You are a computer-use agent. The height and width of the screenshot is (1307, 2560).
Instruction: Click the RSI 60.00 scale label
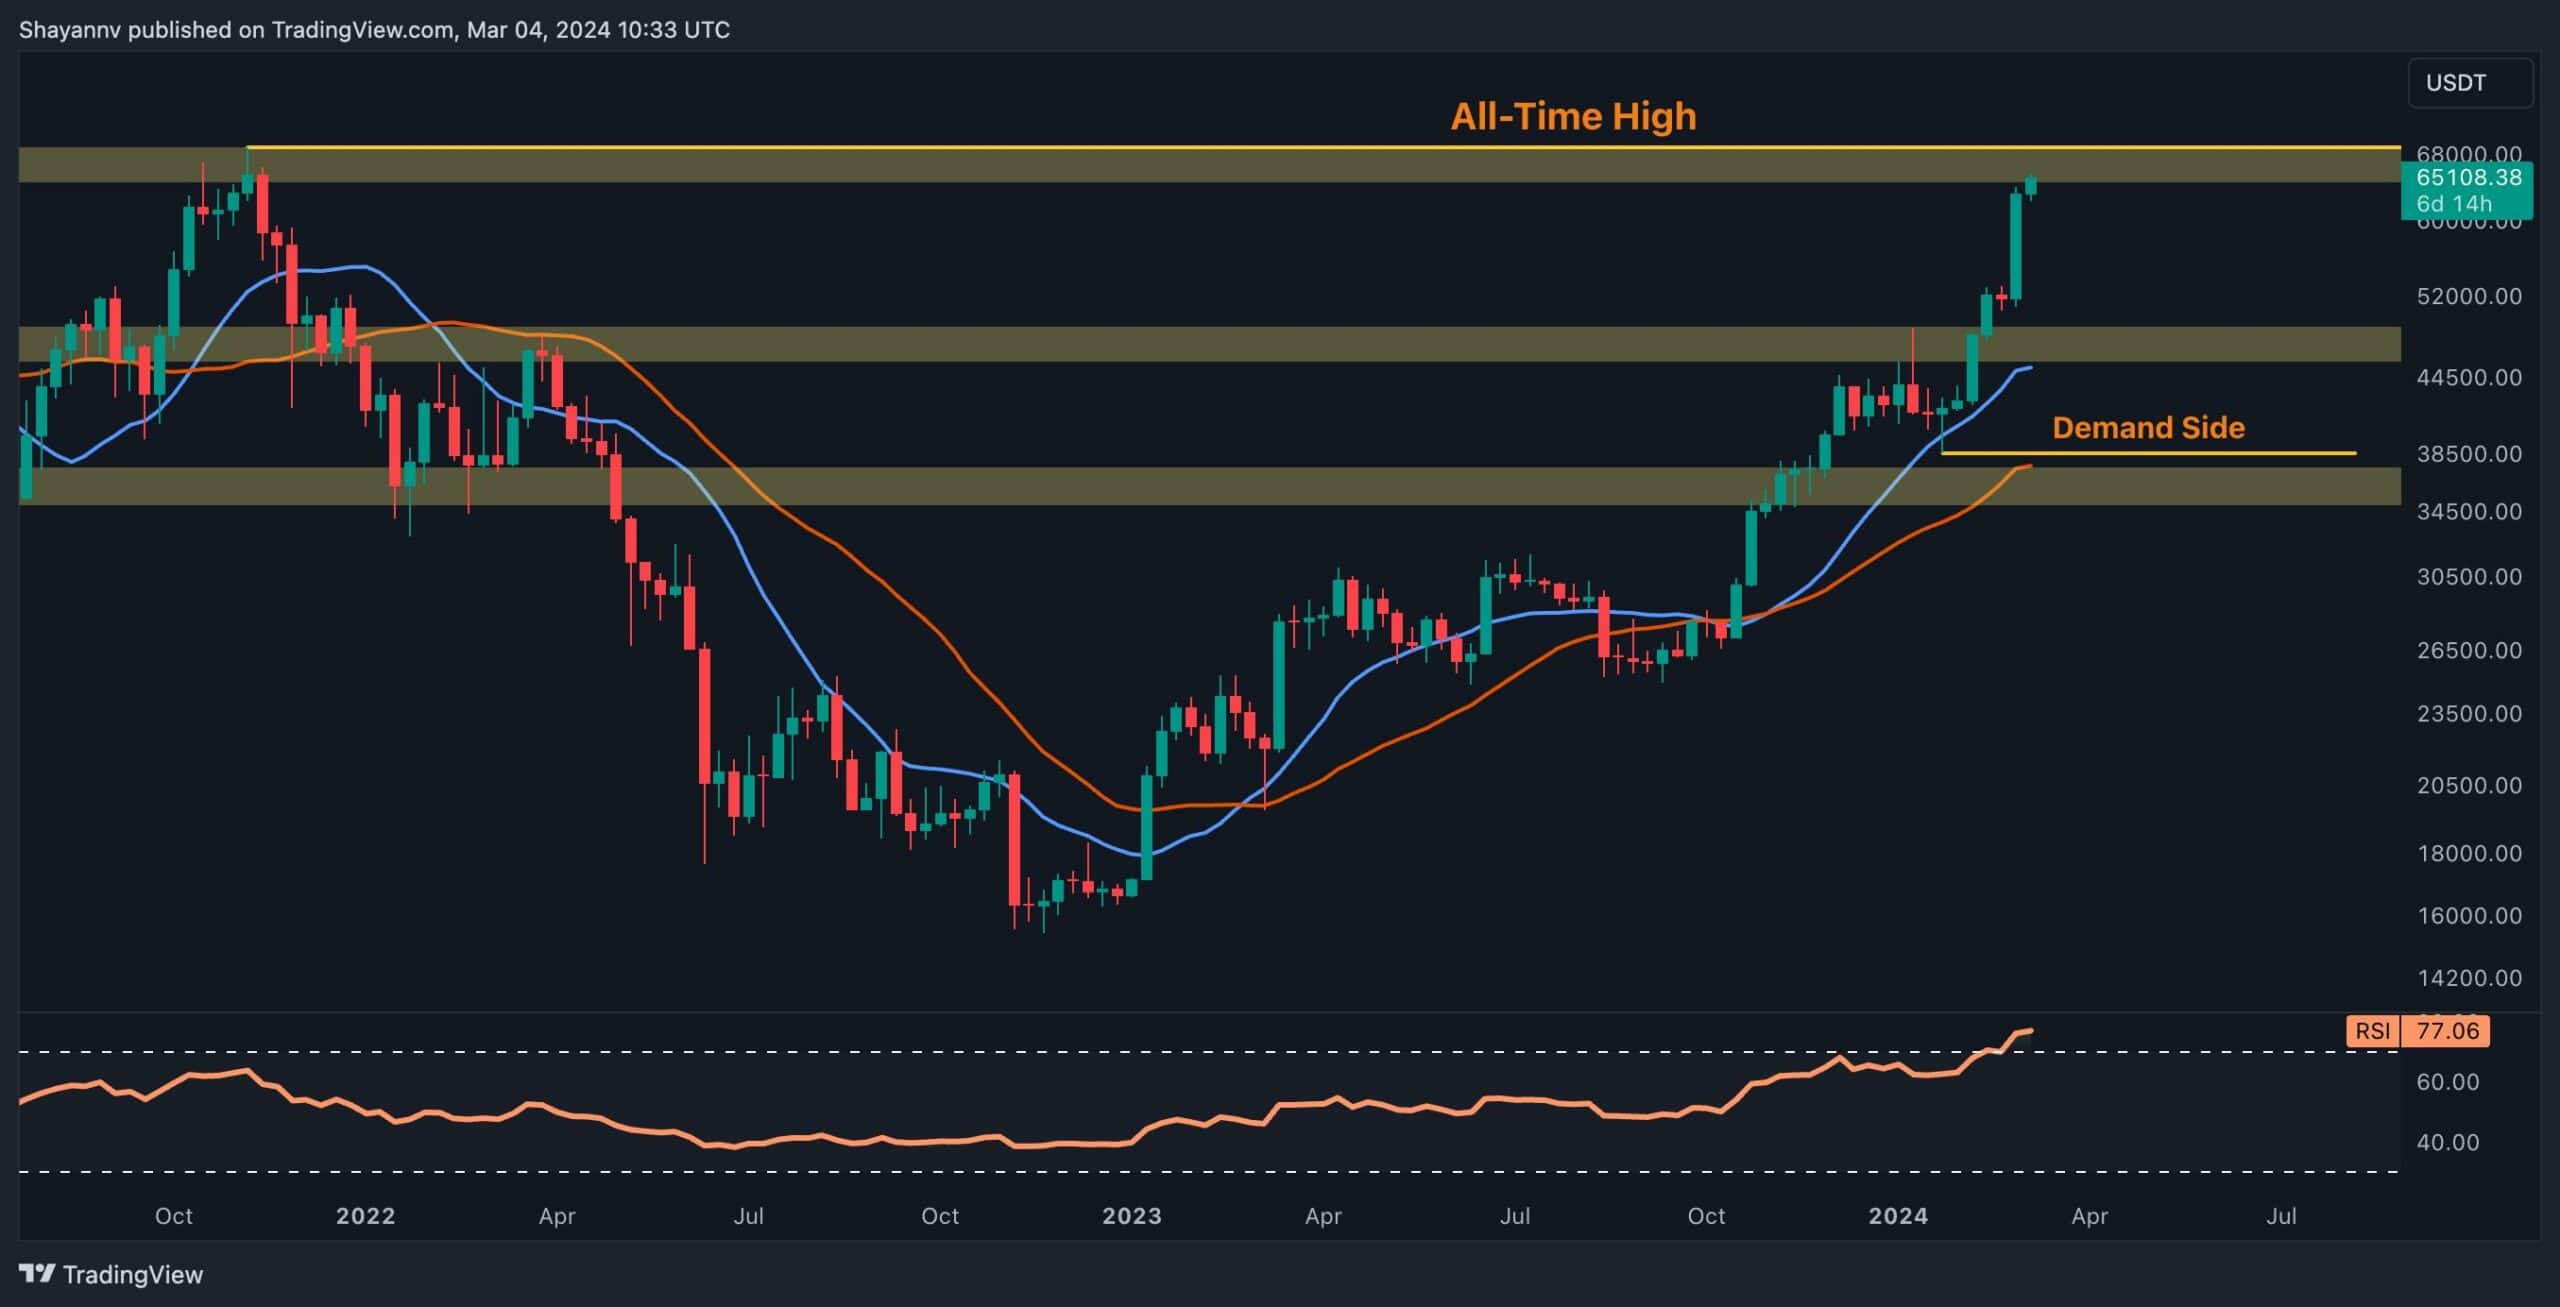pos(2447,1081)
